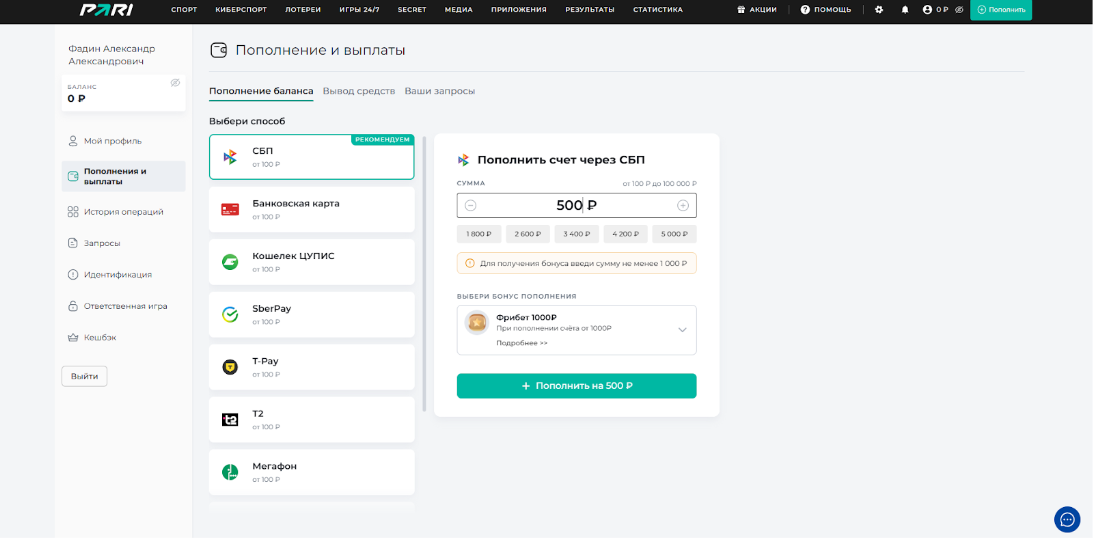Click the PARI logo
This screenshot has height=550, width=1096.
(100, 10)
